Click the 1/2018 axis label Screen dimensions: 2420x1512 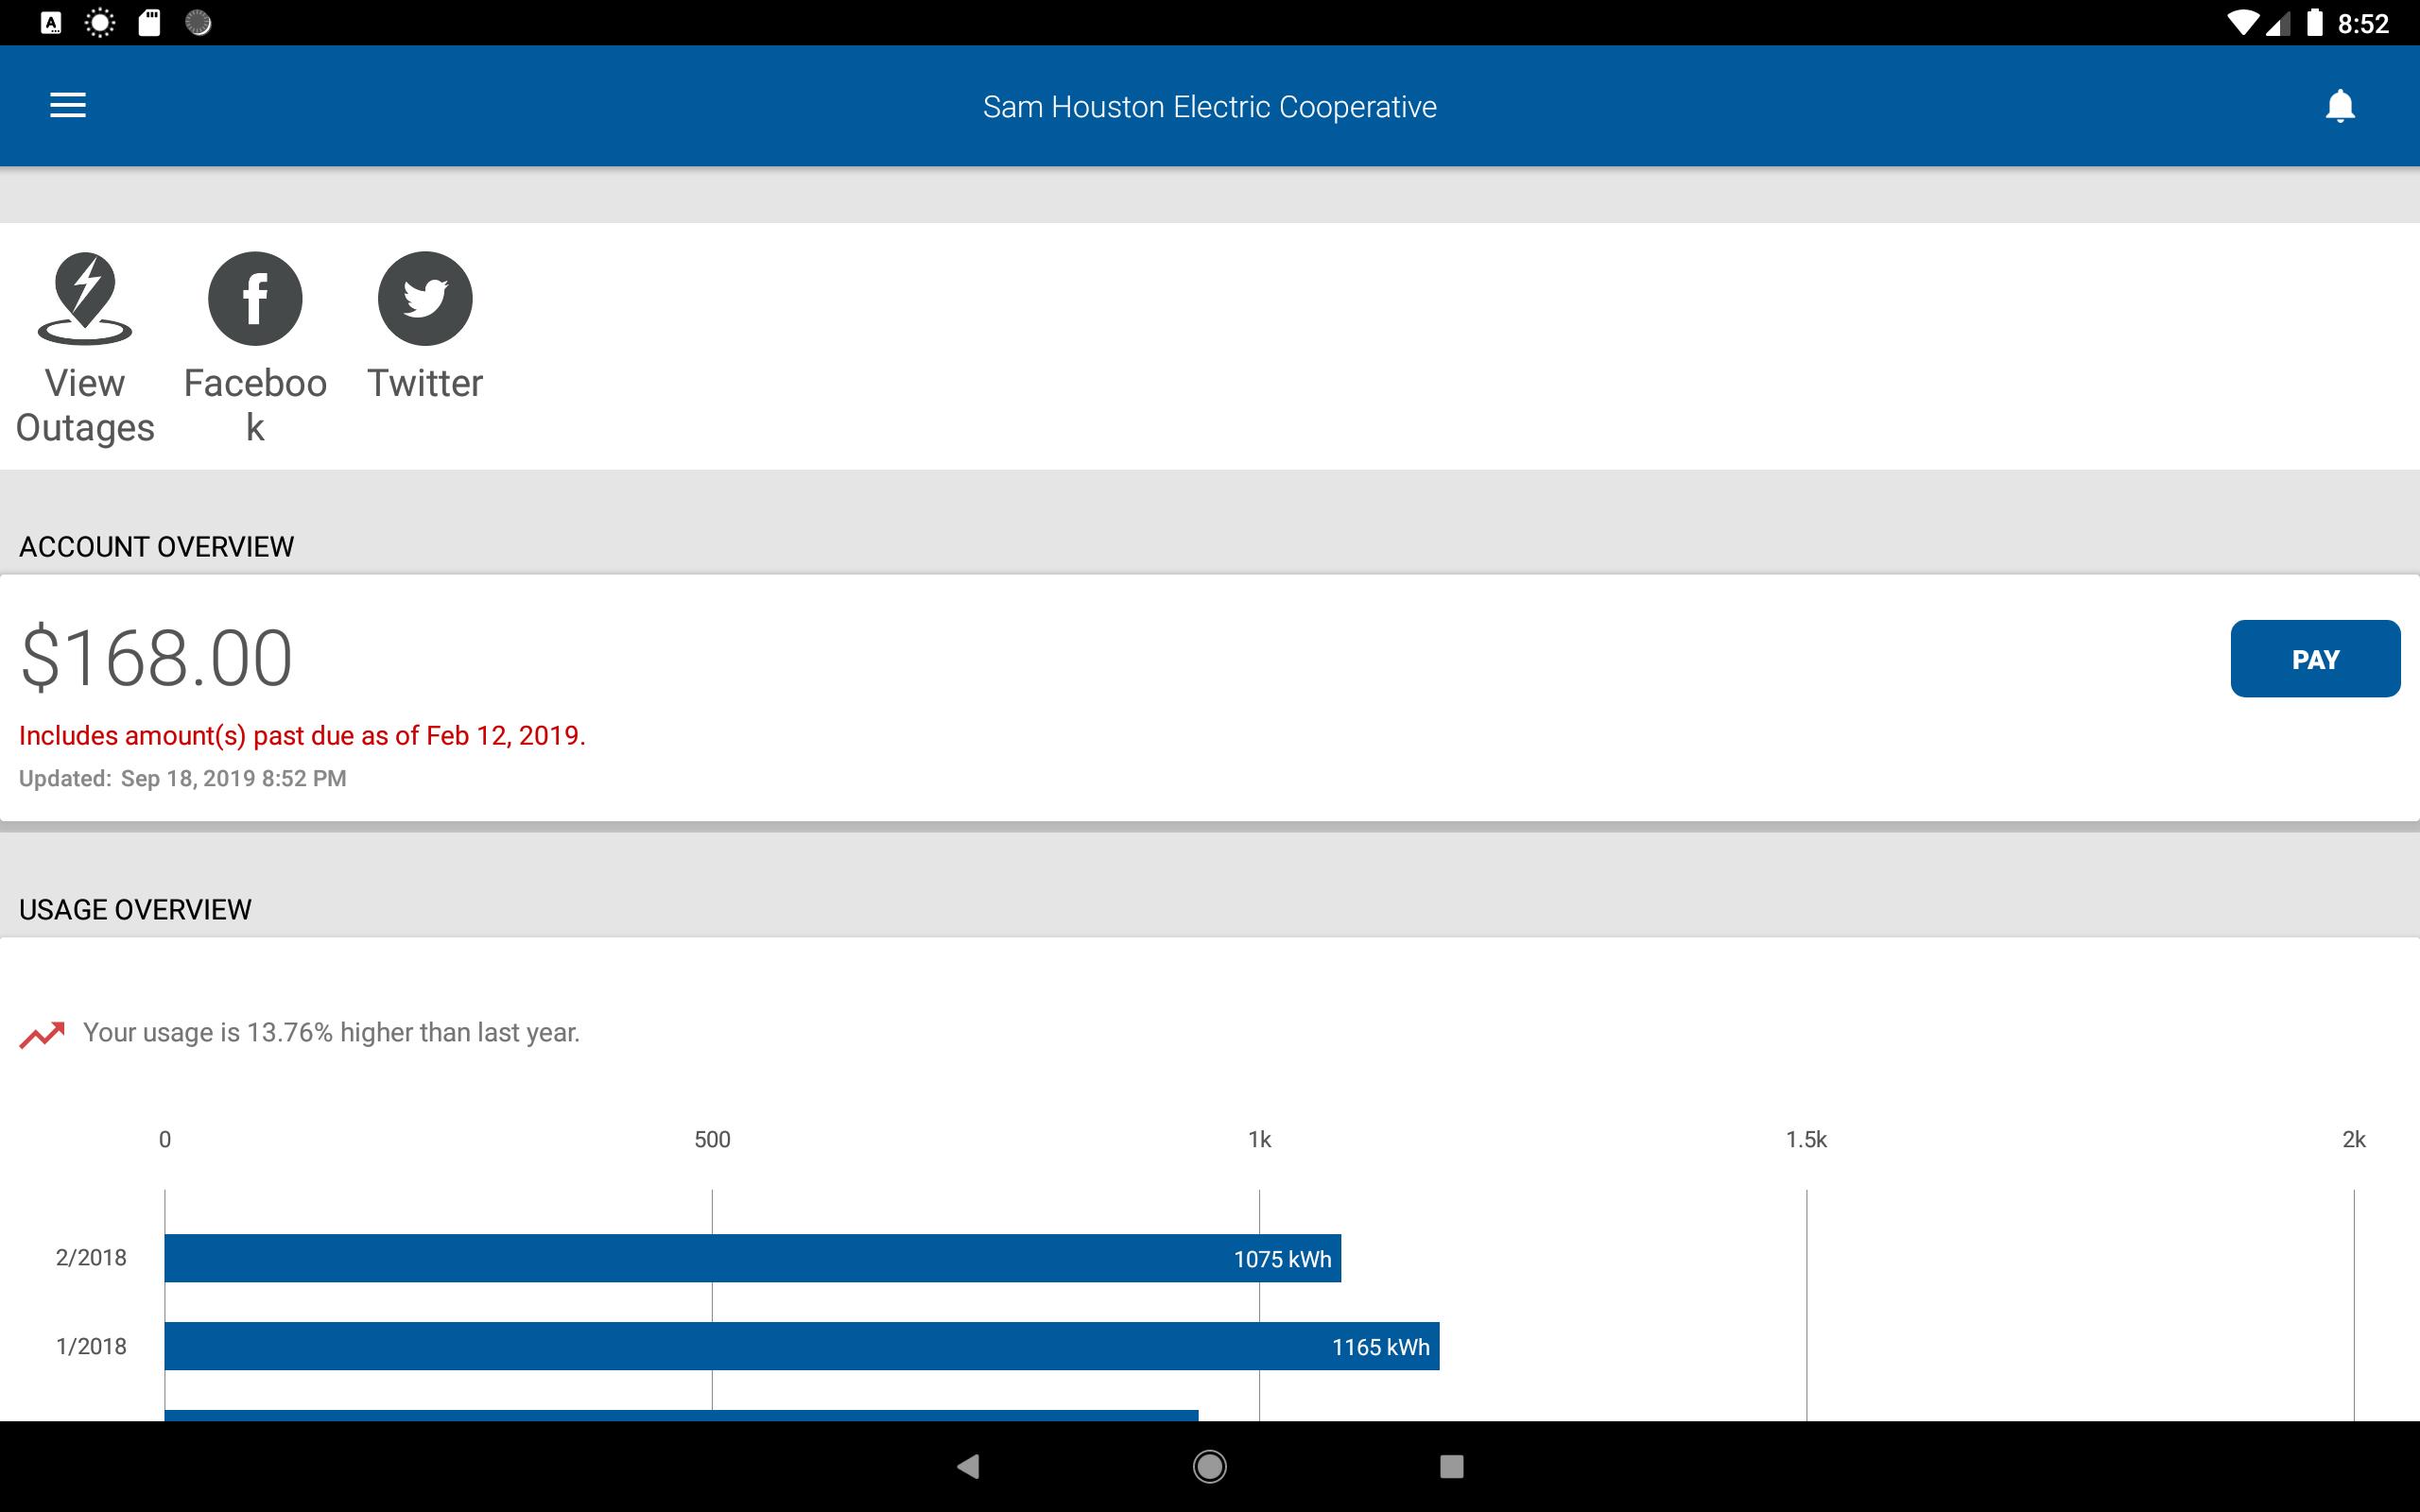[91, 1346]
